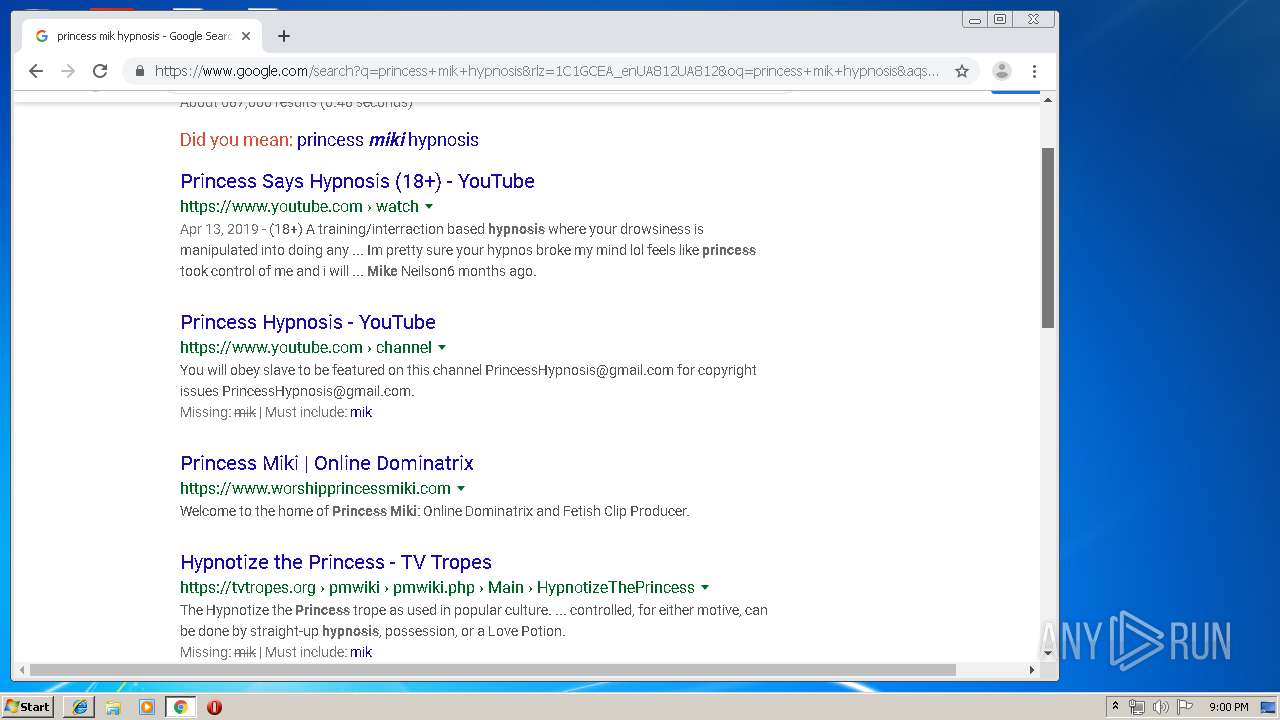Expand options arrow beside youtube.com › channel
Screen dimensions: 1280x720
pyautogui.click(x=442, y=348)
